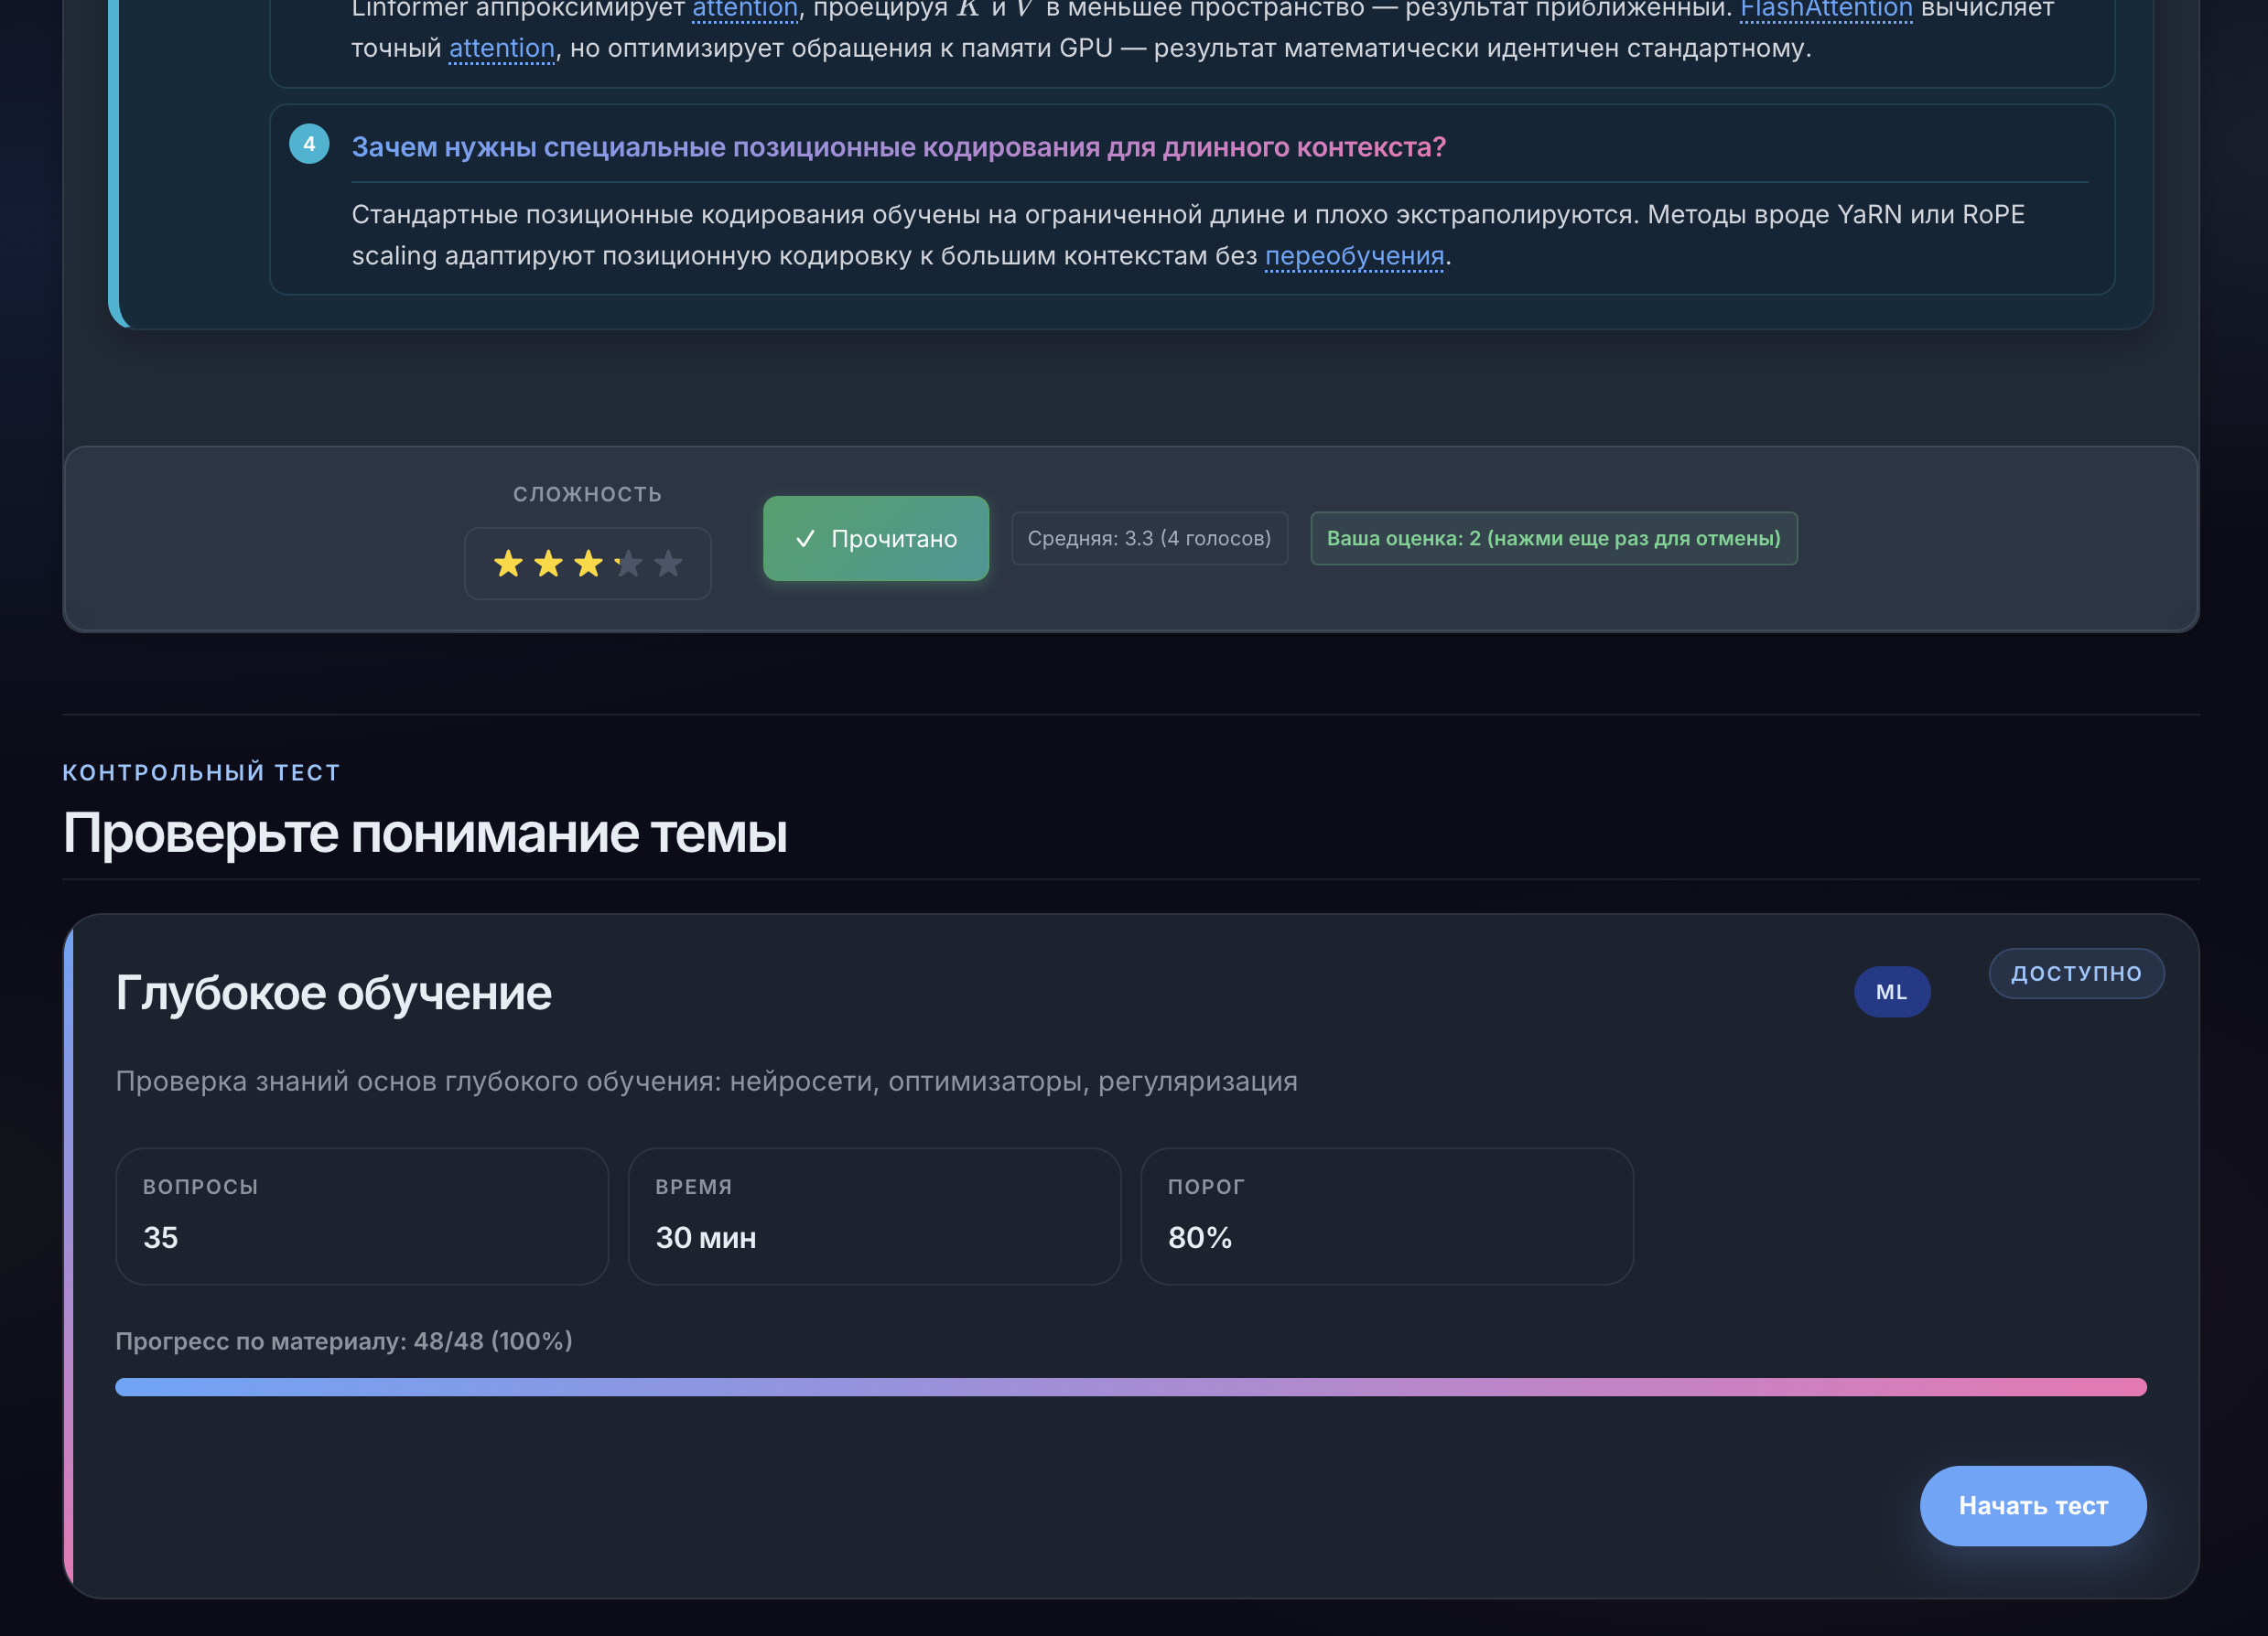The image size is (2268, 1636).
Task: Rate difficulty with the third star
Action: click(588, 564)
